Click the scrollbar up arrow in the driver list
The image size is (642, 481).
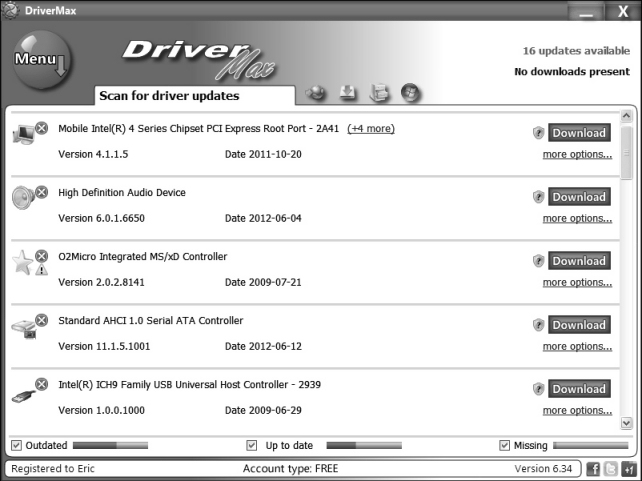click(x=626, y=116)
